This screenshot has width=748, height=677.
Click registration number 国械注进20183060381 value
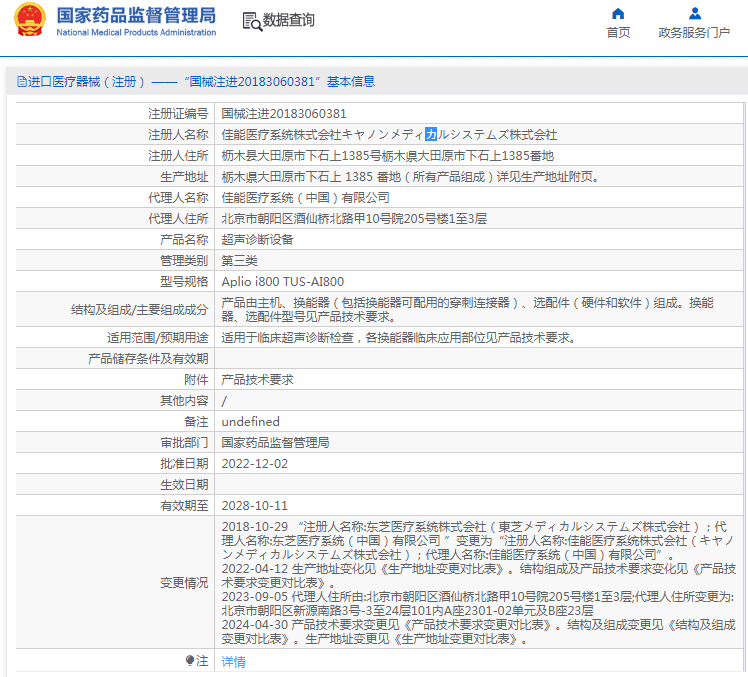[284, 114]
